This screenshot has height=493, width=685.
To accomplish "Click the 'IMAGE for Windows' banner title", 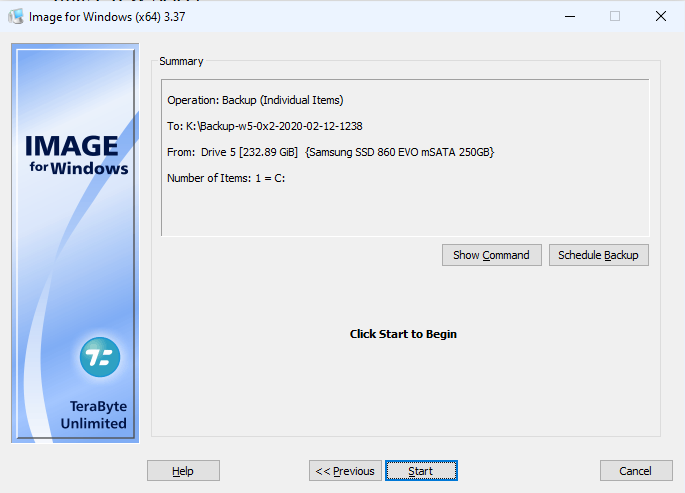I will (x=77, y=155).
